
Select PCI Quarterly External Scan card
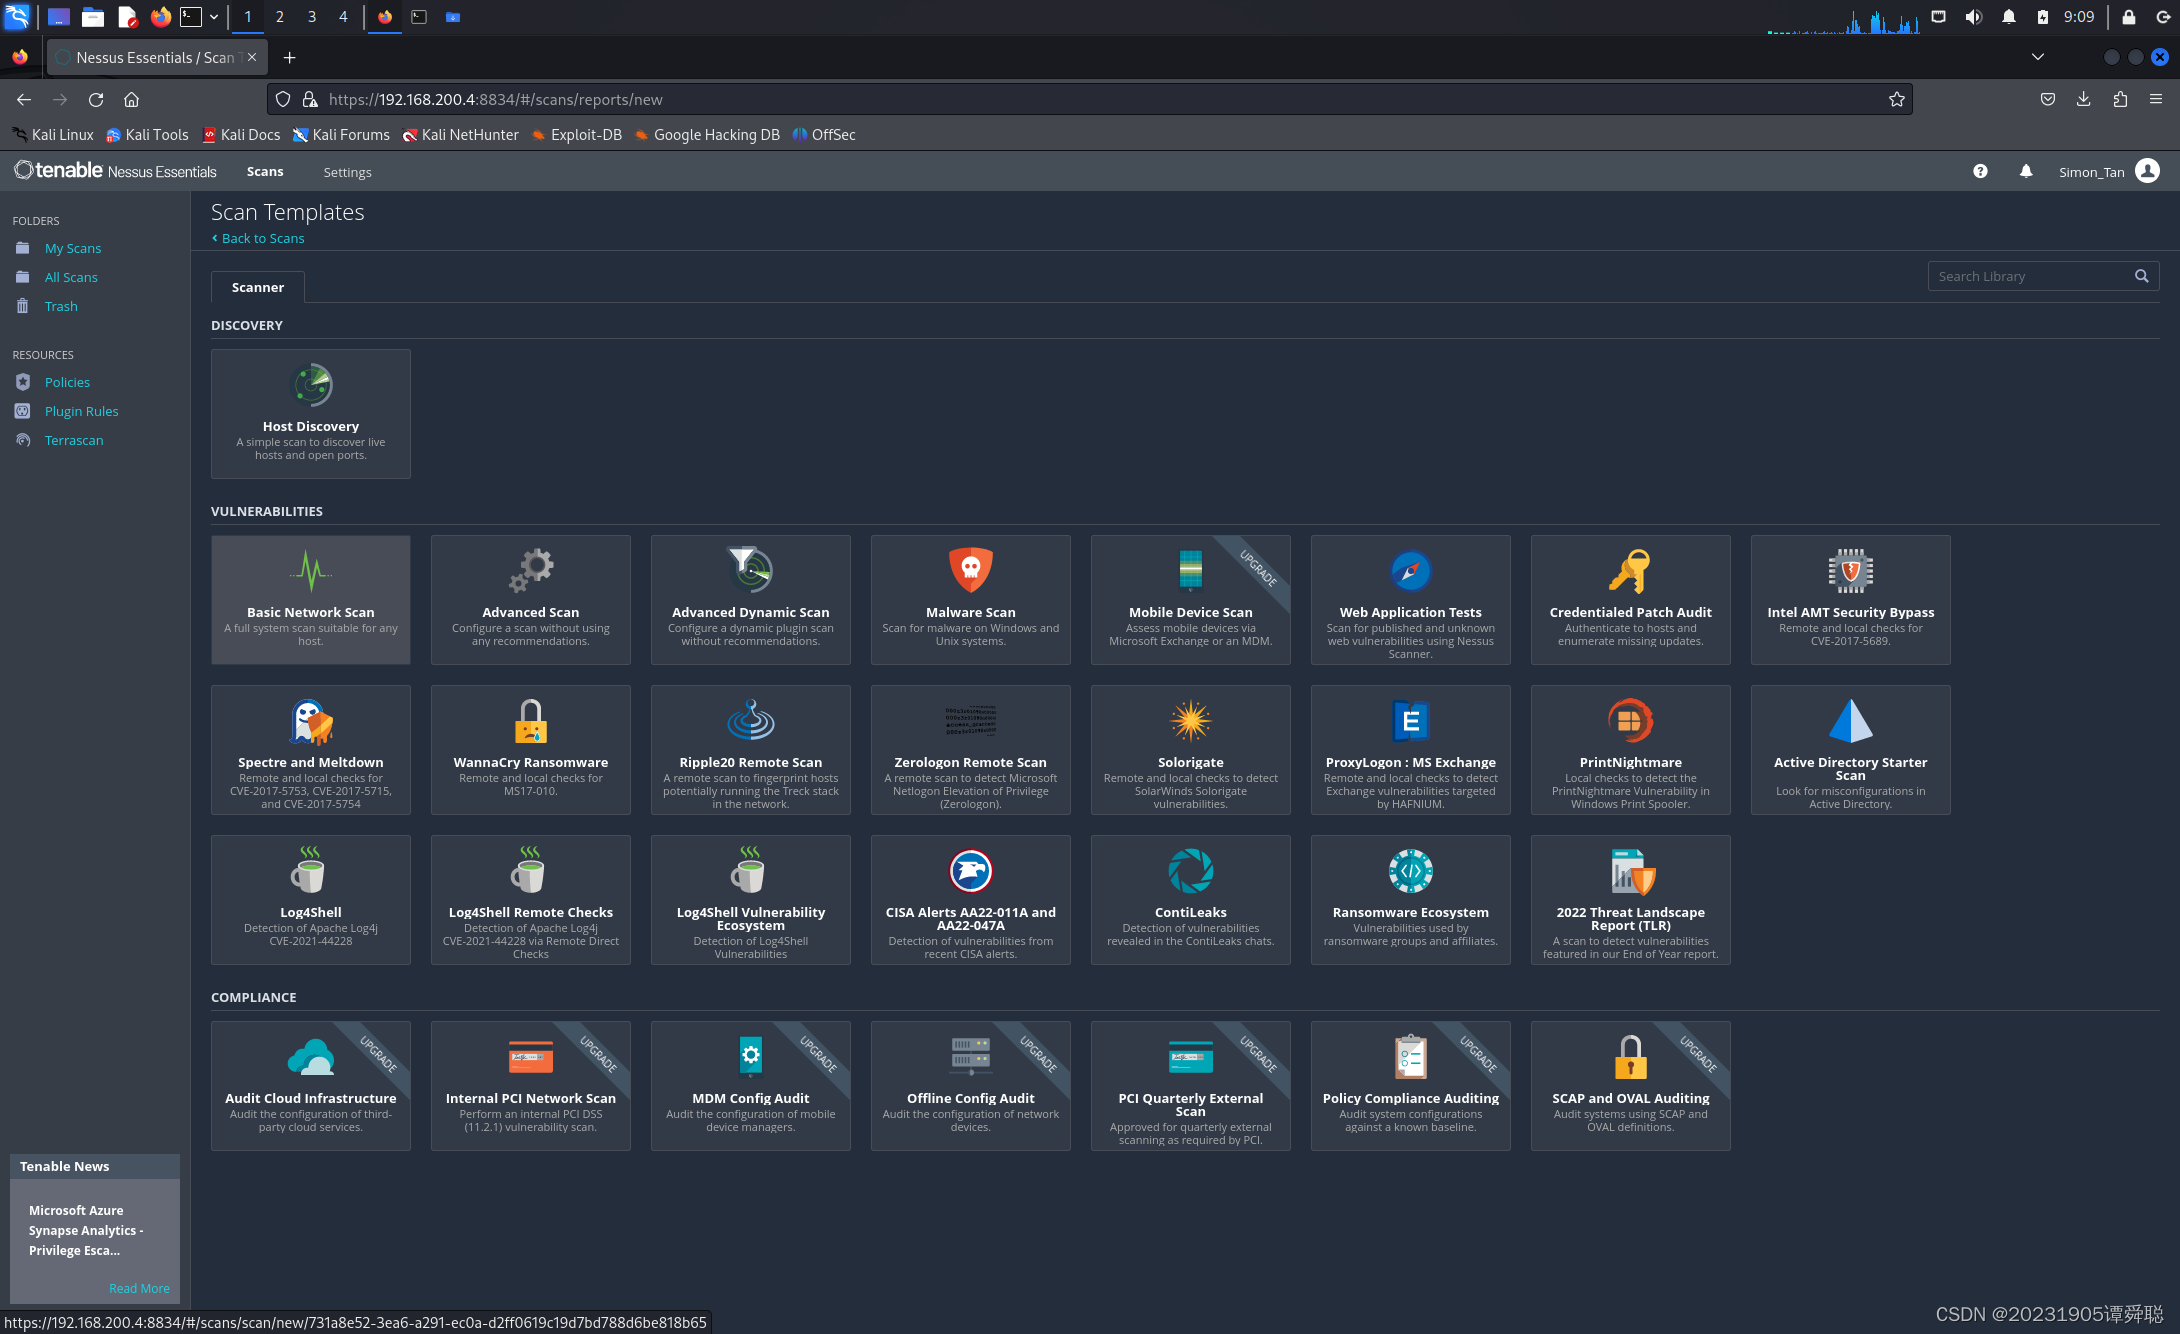[x=1190, y=1085]
